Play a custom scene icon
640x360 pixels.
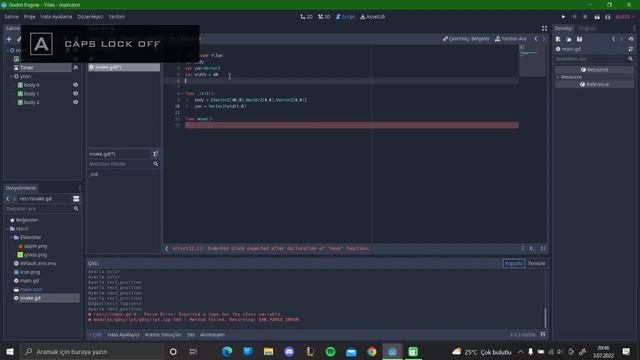(x=608, y=17)
